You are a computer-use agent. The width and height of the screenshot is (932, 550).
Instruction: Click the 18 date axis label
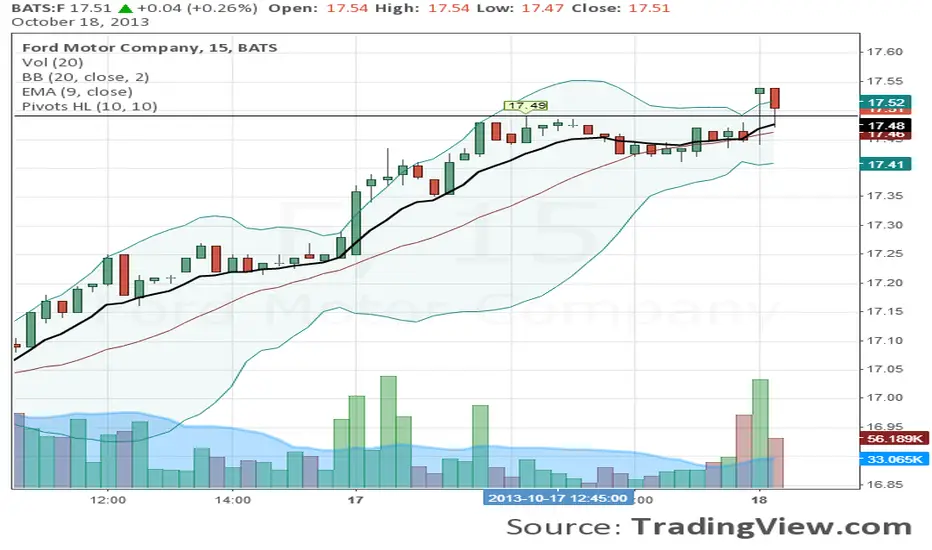tap(759, 500)
